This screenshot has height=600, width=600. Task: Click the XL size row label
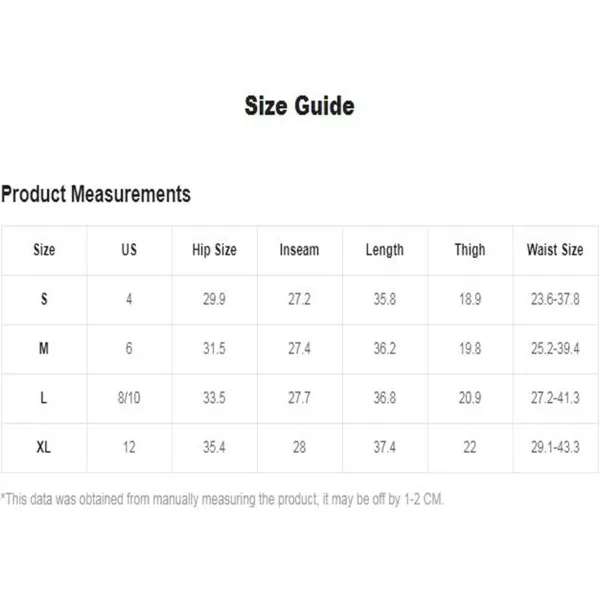pyautogui.click(x=44, y=447)
